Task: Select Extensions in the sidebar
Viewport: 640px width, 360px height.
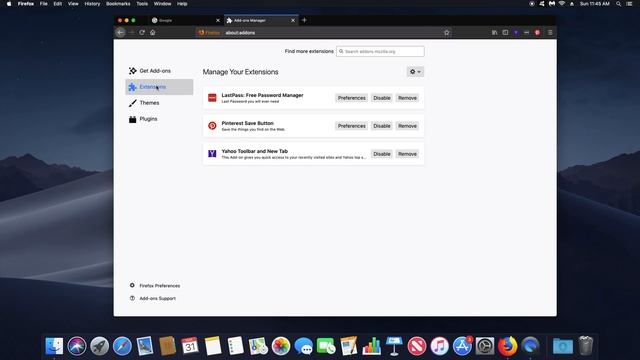Action: point(159,87)
